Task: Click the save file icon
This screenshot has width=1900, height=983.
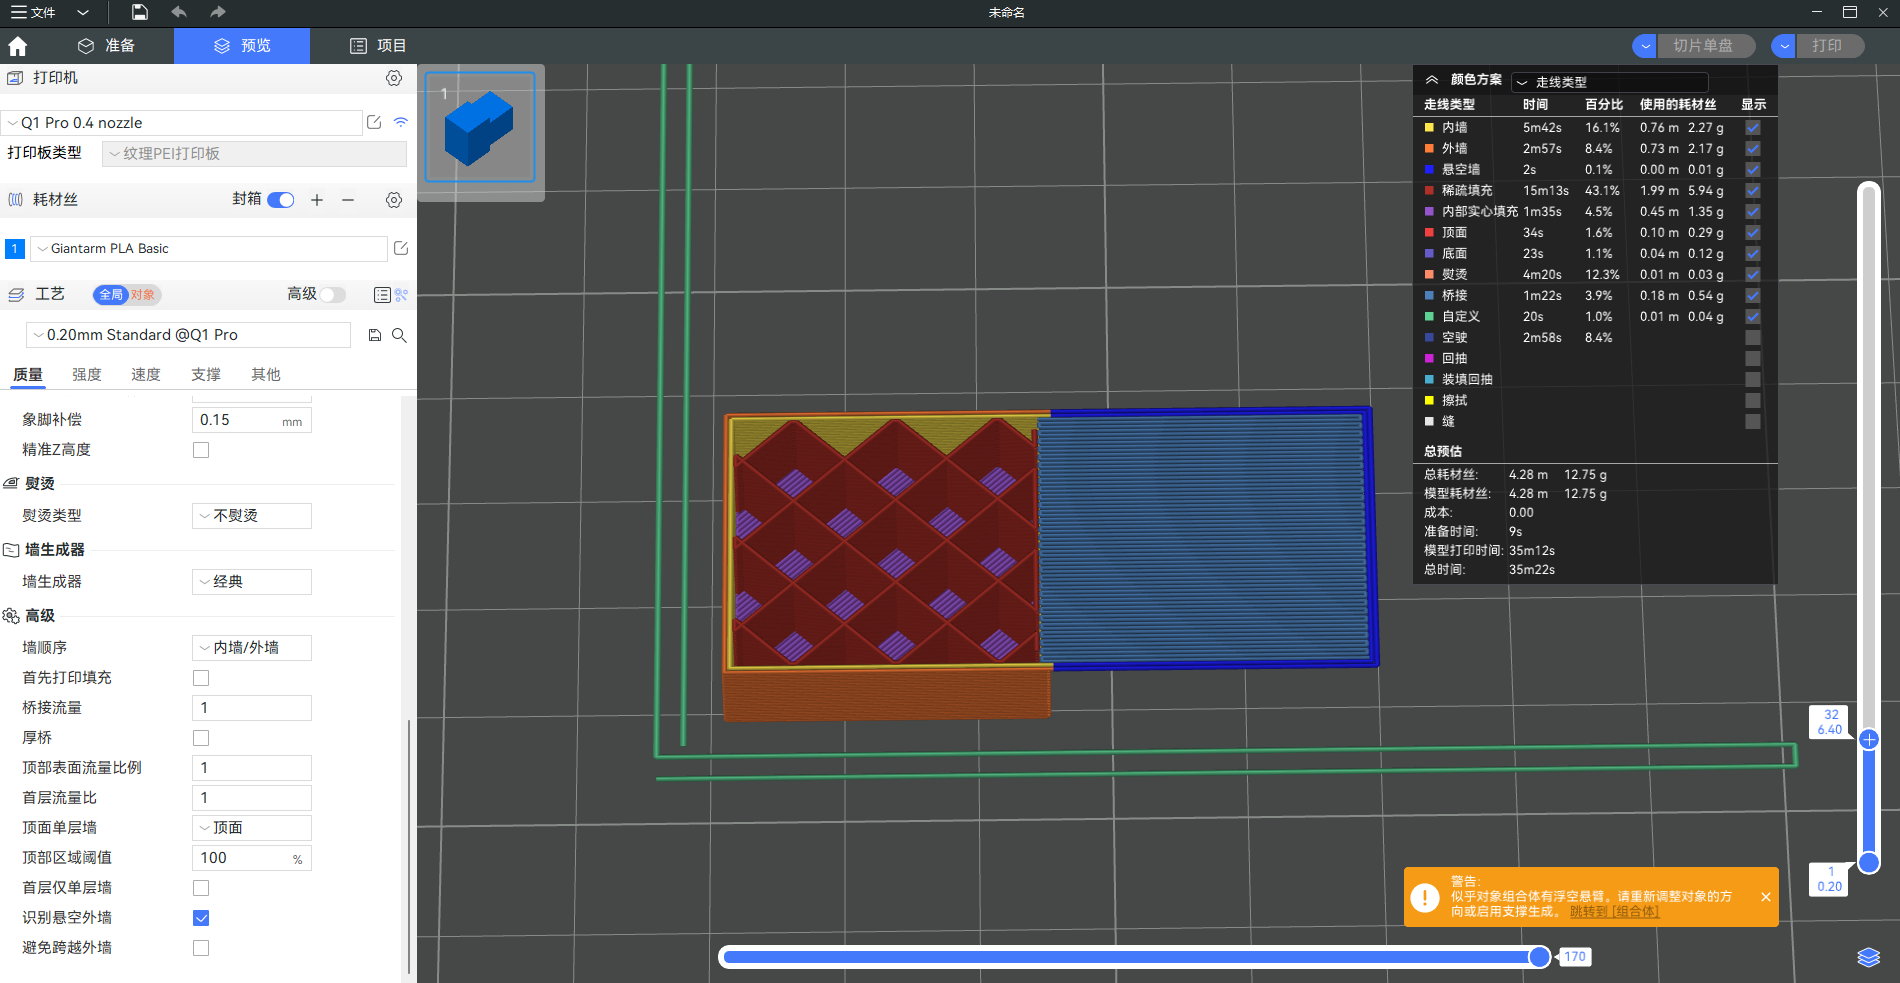Action: [140, 12]
